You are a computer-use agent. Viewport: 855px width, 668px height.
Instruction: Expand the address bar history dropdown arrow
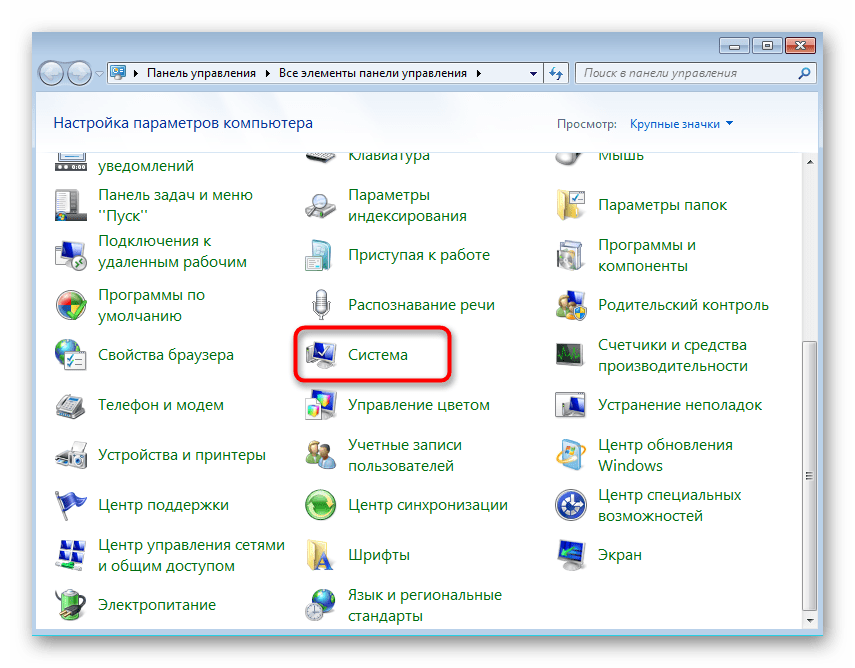point(533,74)
